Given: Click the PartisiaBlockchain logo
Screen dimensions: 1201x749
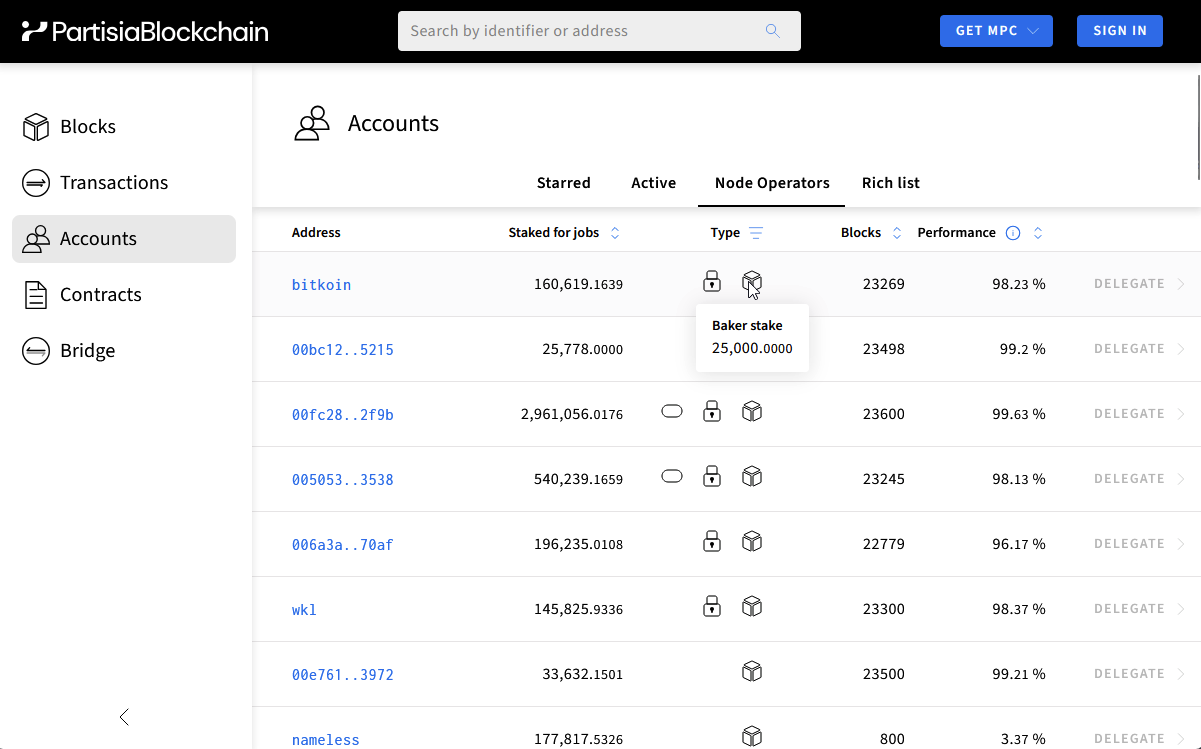Looking at the screenshot, I should 145,31.
